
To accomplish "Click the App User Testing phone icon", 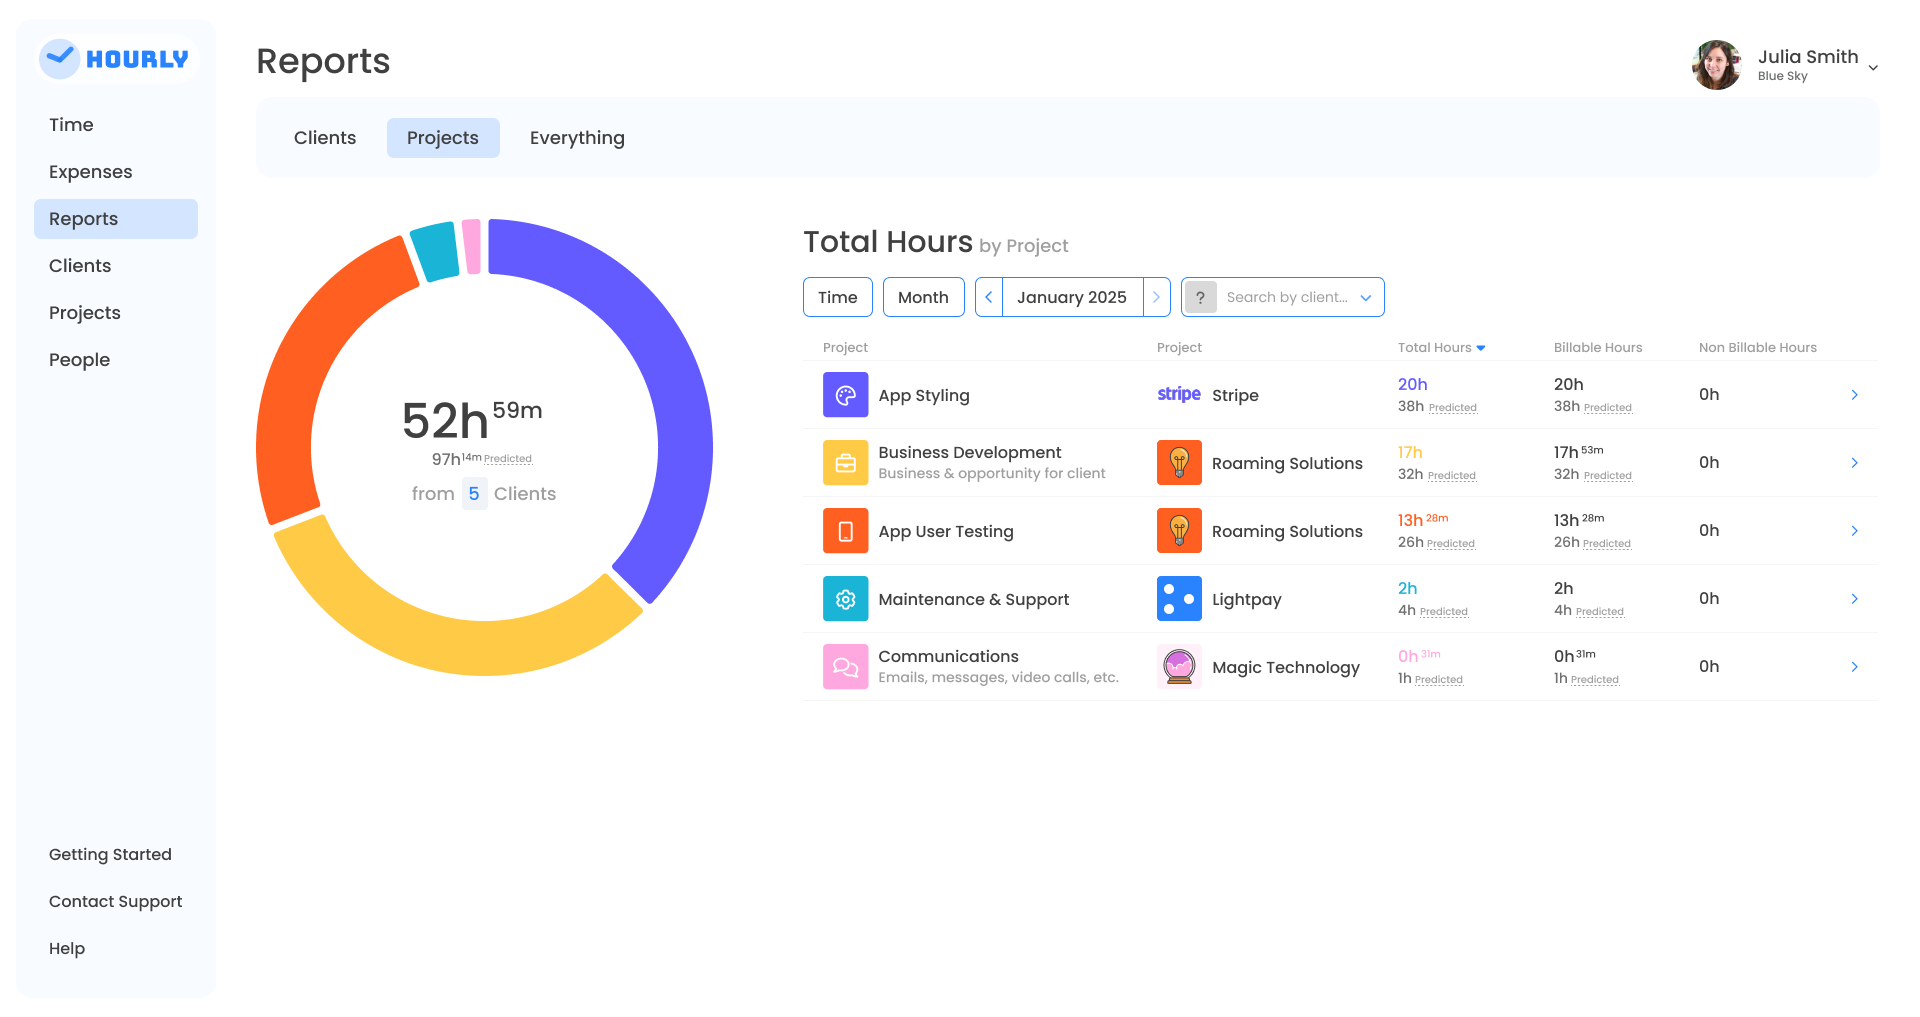I will coord(845,531).
